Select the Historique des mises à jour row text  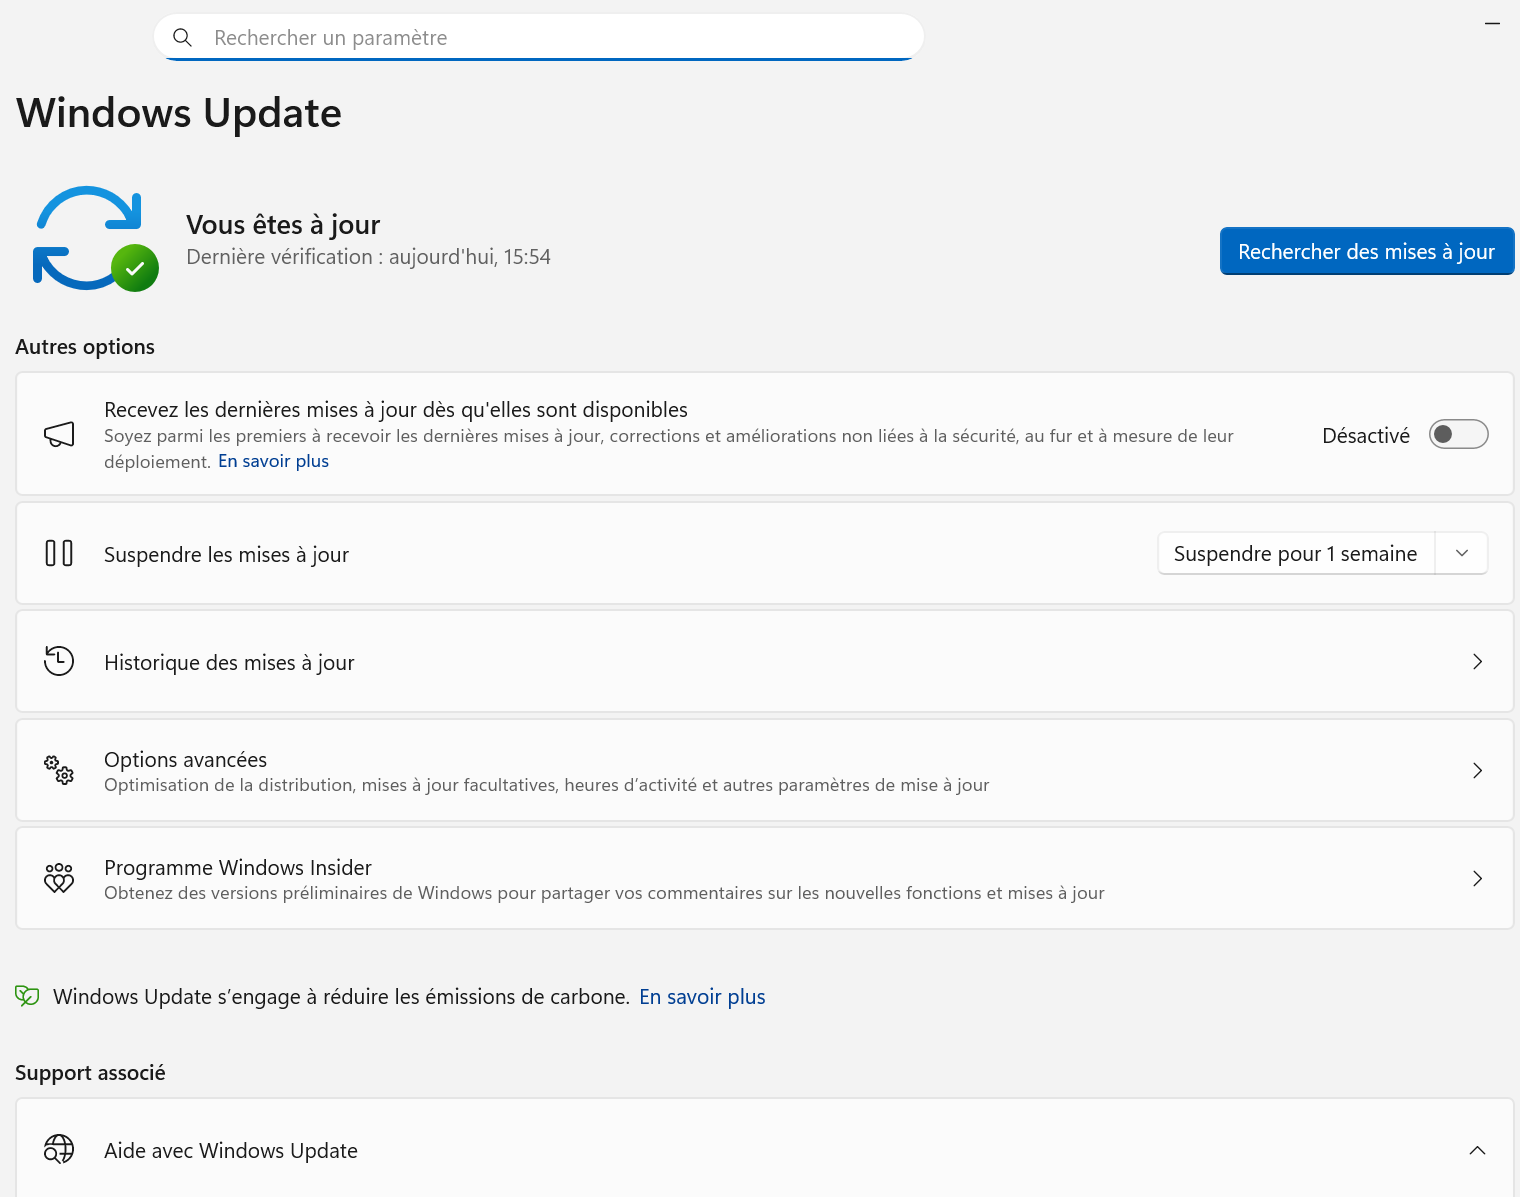pyautogui.click(x=229, y=662)
